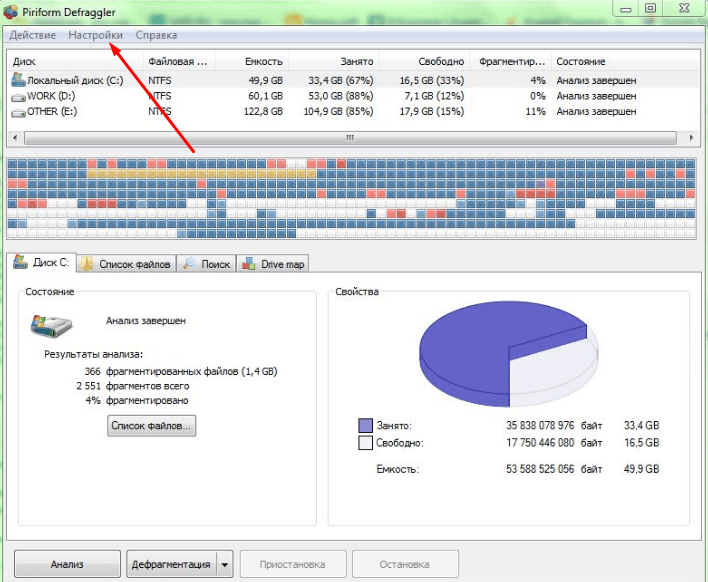The width and height of the screenshot is (708, 582).
Task: Sort by the Файловая система column header
Action: coord(179,61)
